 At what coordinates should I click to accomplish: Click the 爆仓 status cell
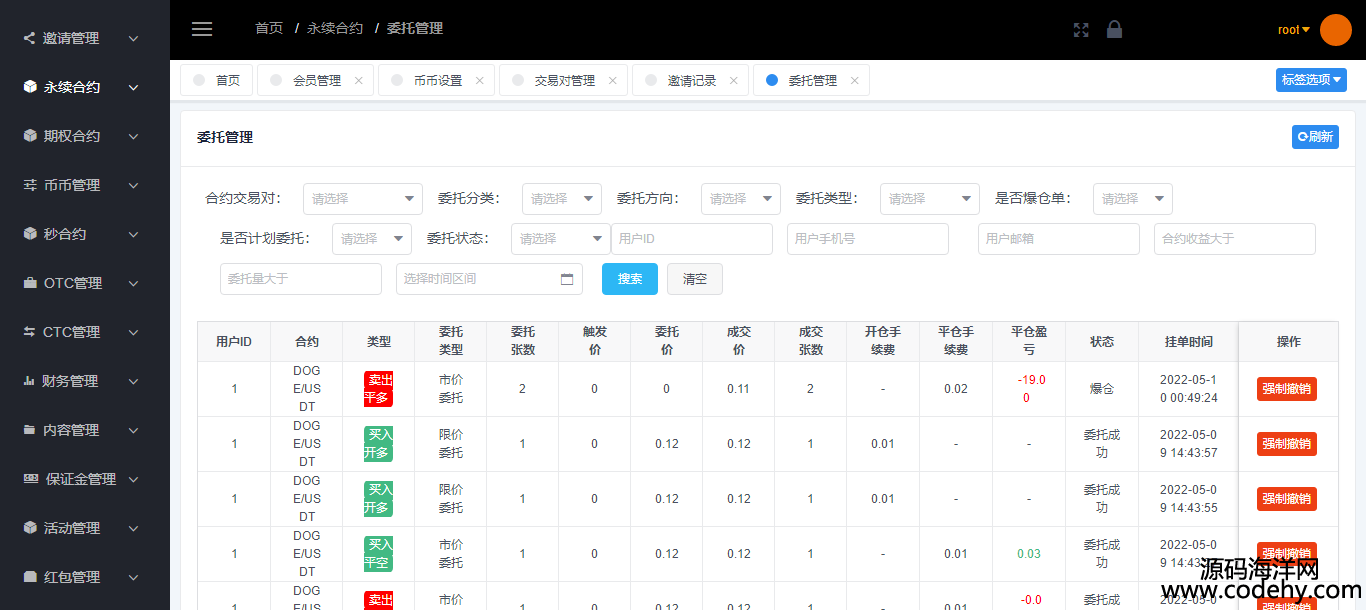click(x=1102, y=389)
